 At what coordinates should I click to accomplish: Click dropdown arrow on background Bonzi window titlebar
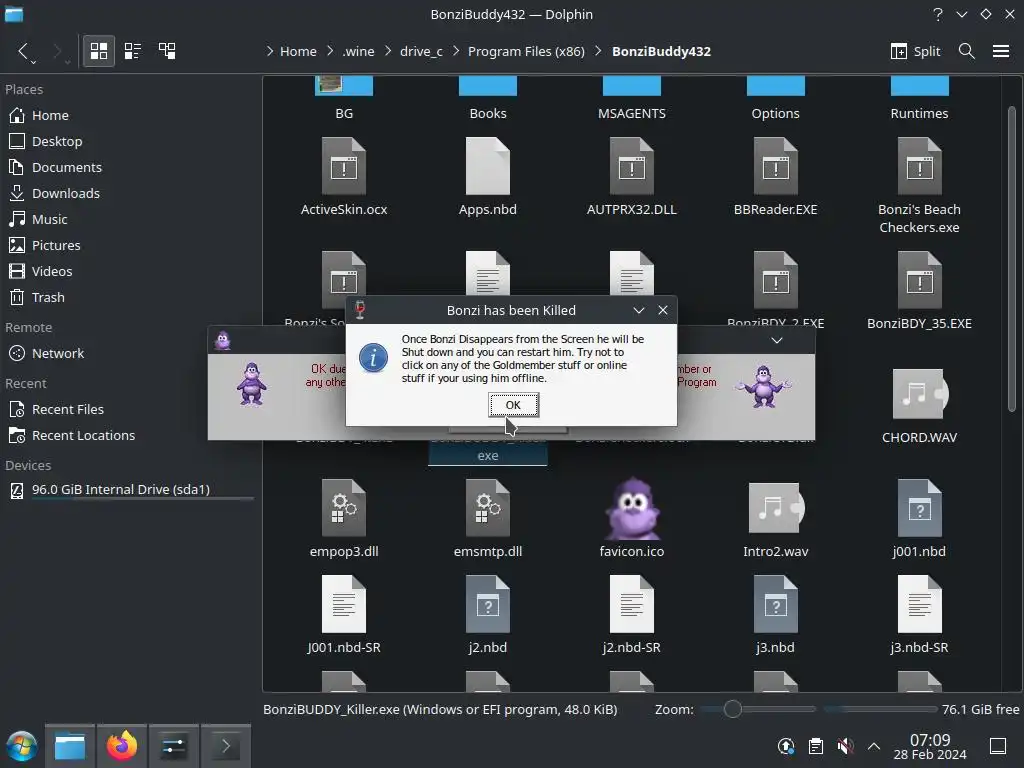tap(776, 340)
